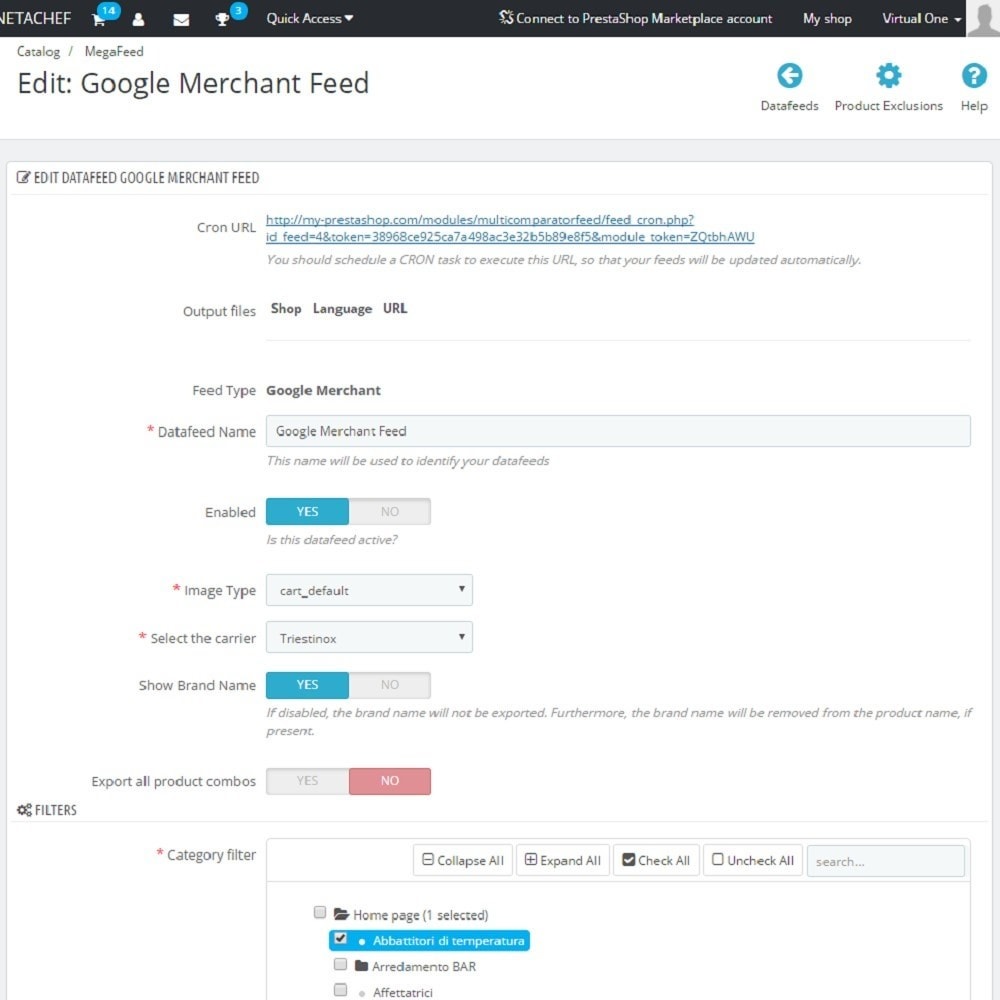This screenshot has height=1000, width=1000.
Task: Expand all categories in the tree
Action: click(x=562, y=860)
